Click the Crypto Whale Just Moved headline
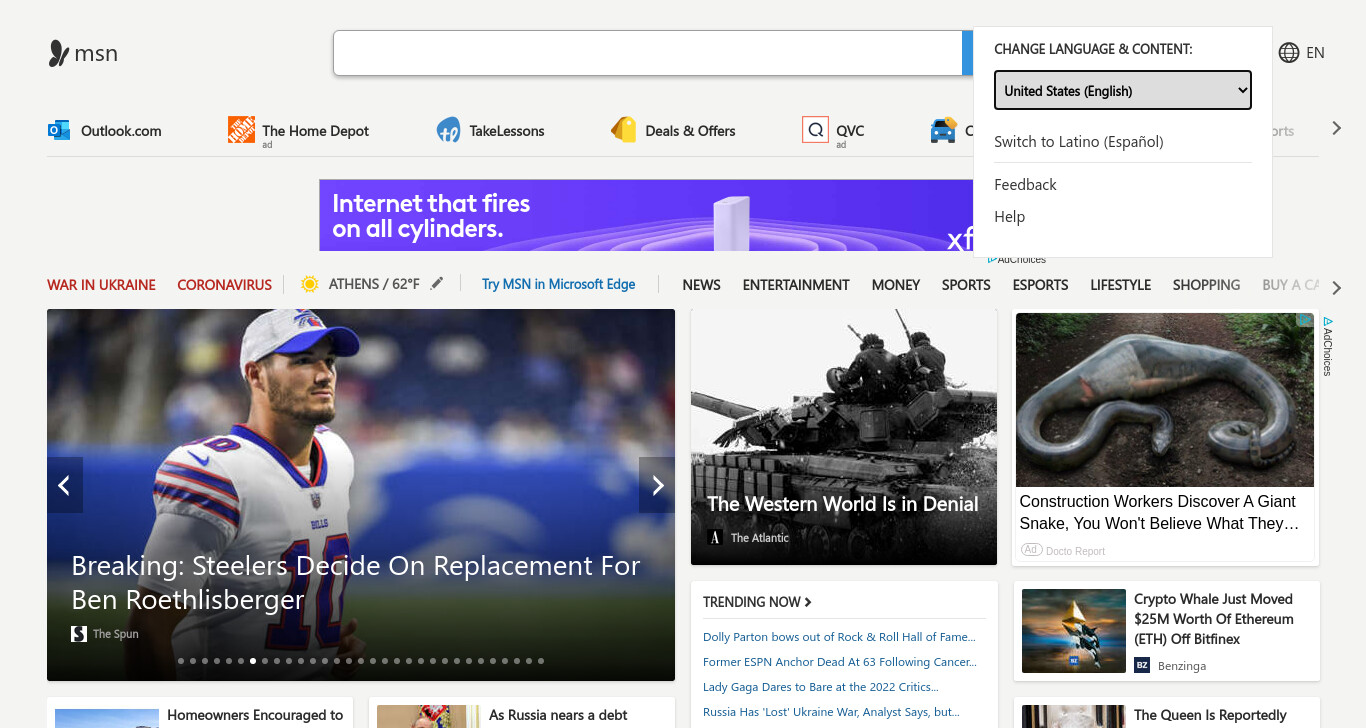Viewport: 1366px width, 728px height. (x=1214, y=619)
